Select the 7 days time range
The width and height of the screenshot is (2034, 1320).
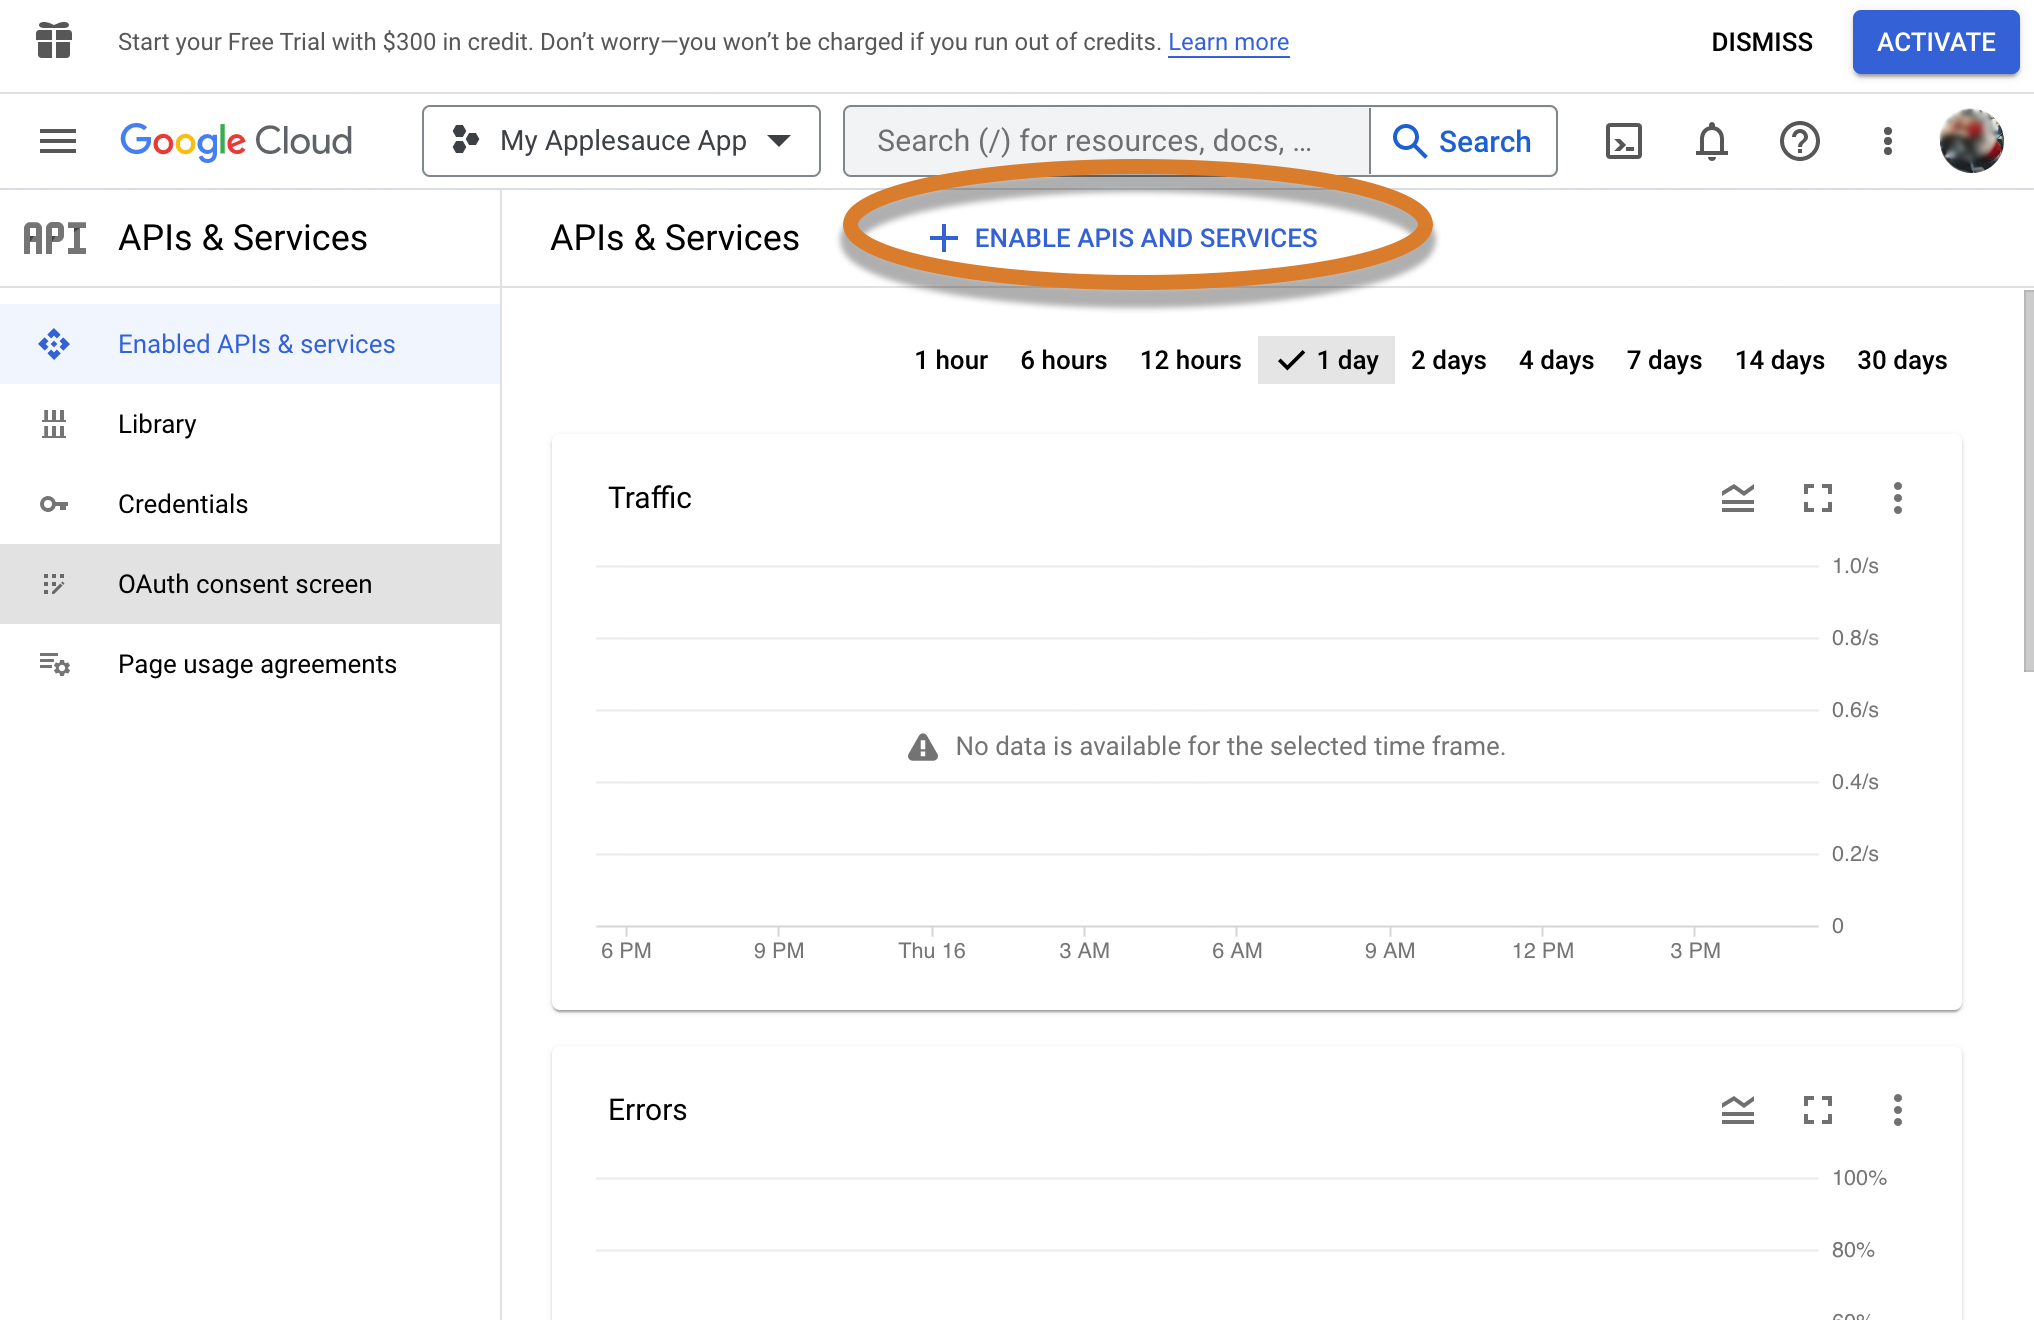(x=1664, y=360)
